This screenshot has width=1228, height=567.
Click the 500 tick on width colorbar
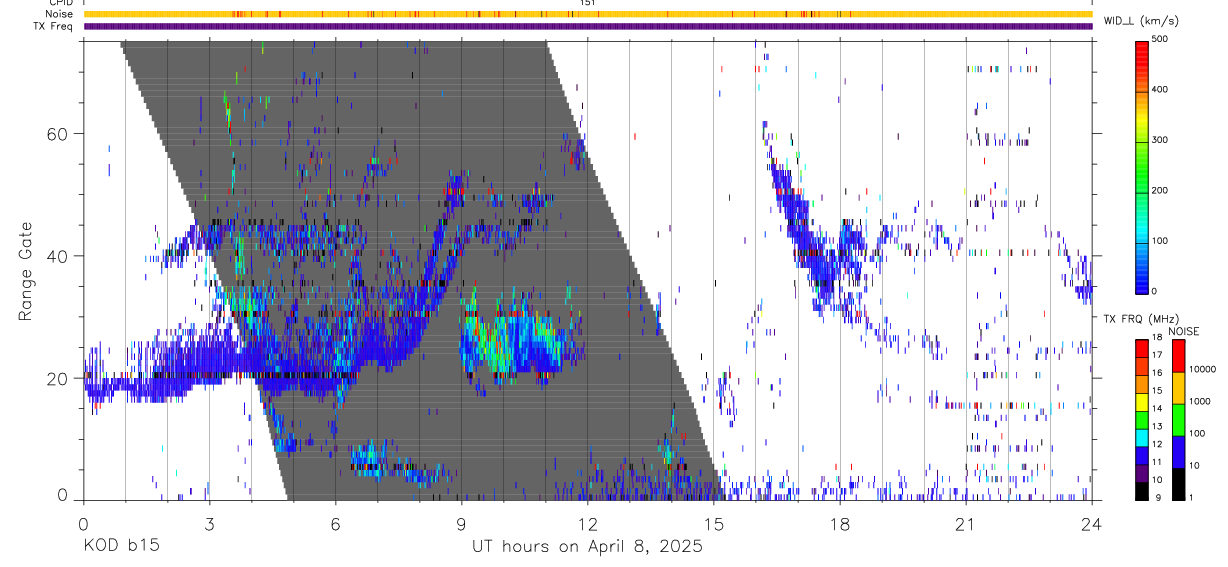1161,39
